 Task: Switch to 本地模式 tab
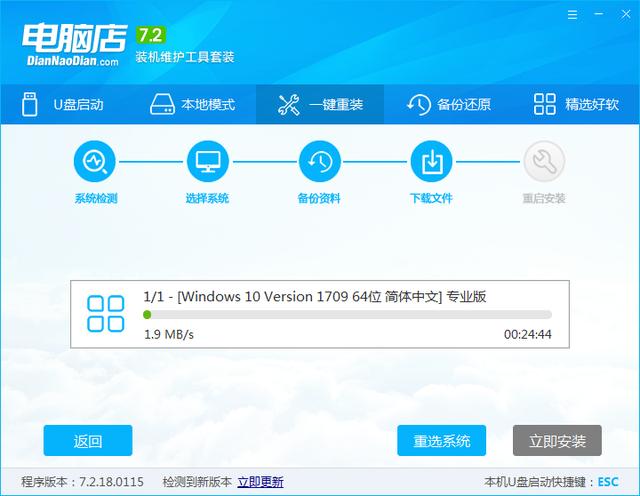192,104
